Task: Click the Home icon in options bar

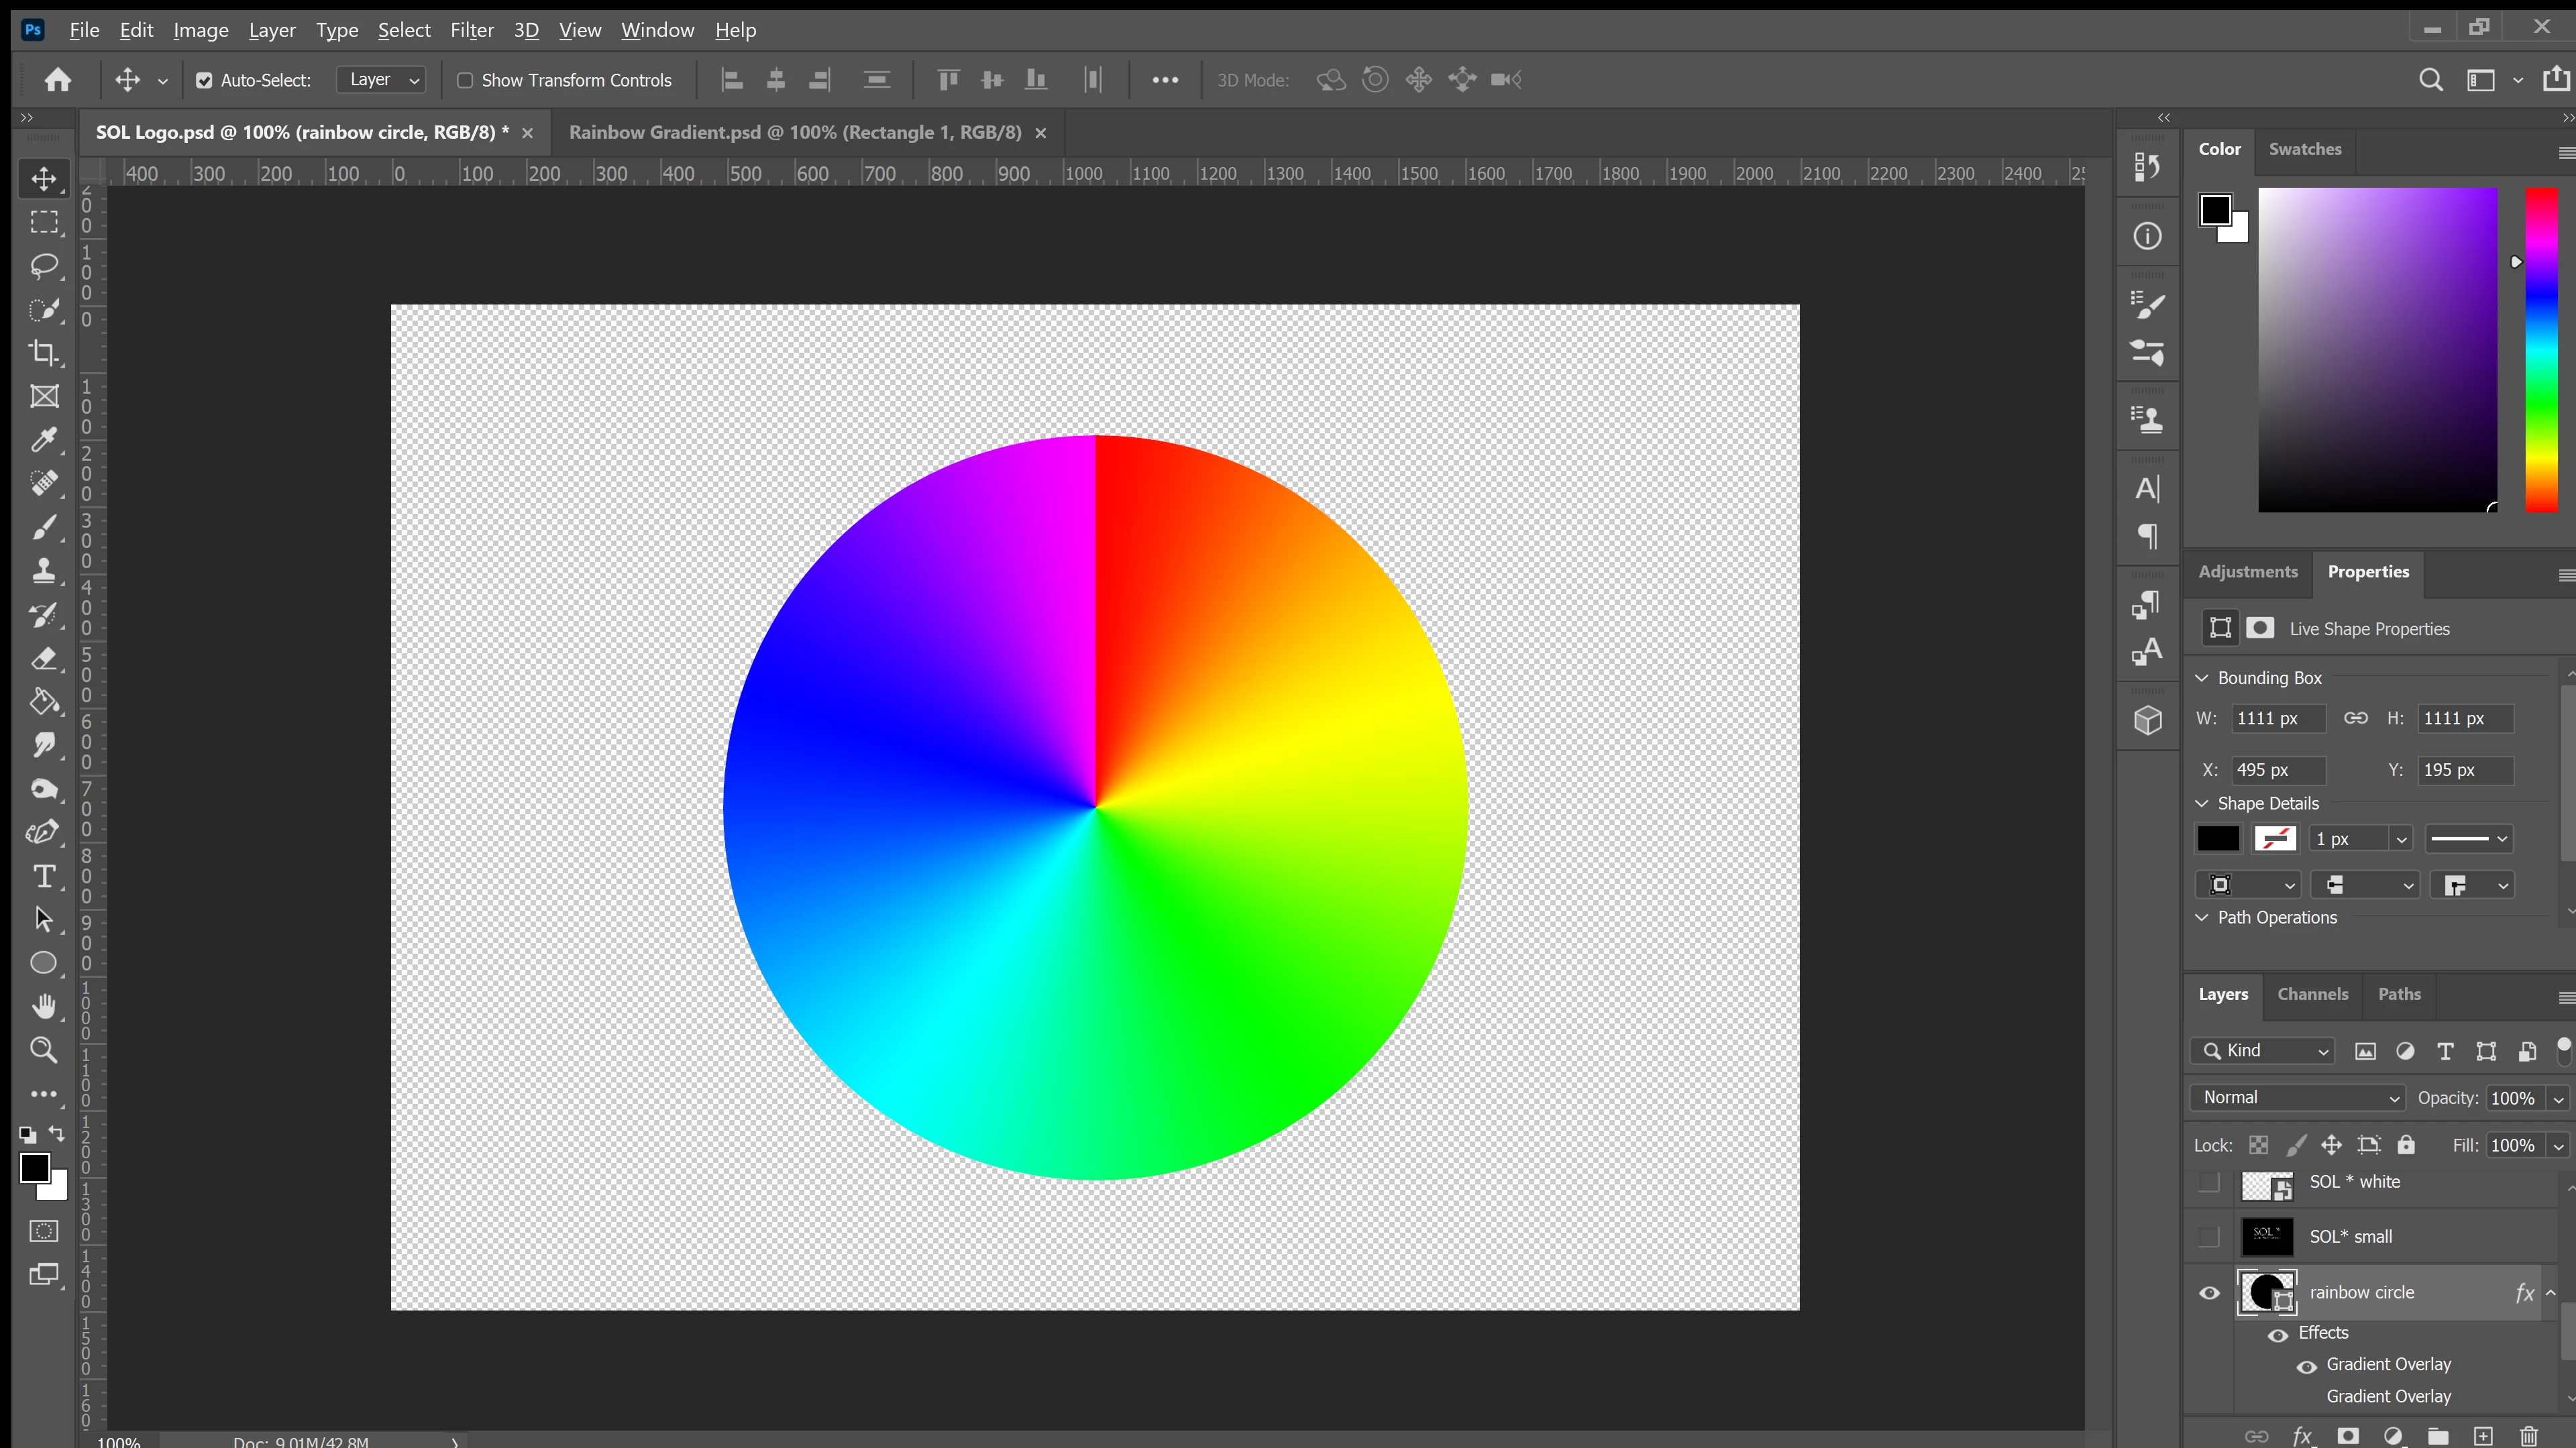Action: click(x=58, y=80)
